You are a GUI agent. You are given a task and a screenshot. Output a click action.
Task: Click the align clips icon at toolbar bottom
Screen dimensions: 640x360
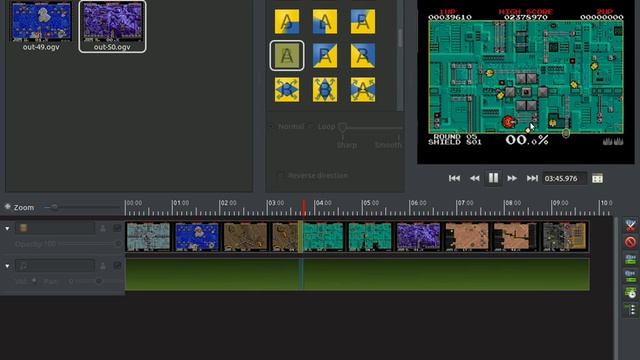click(630, 309)
